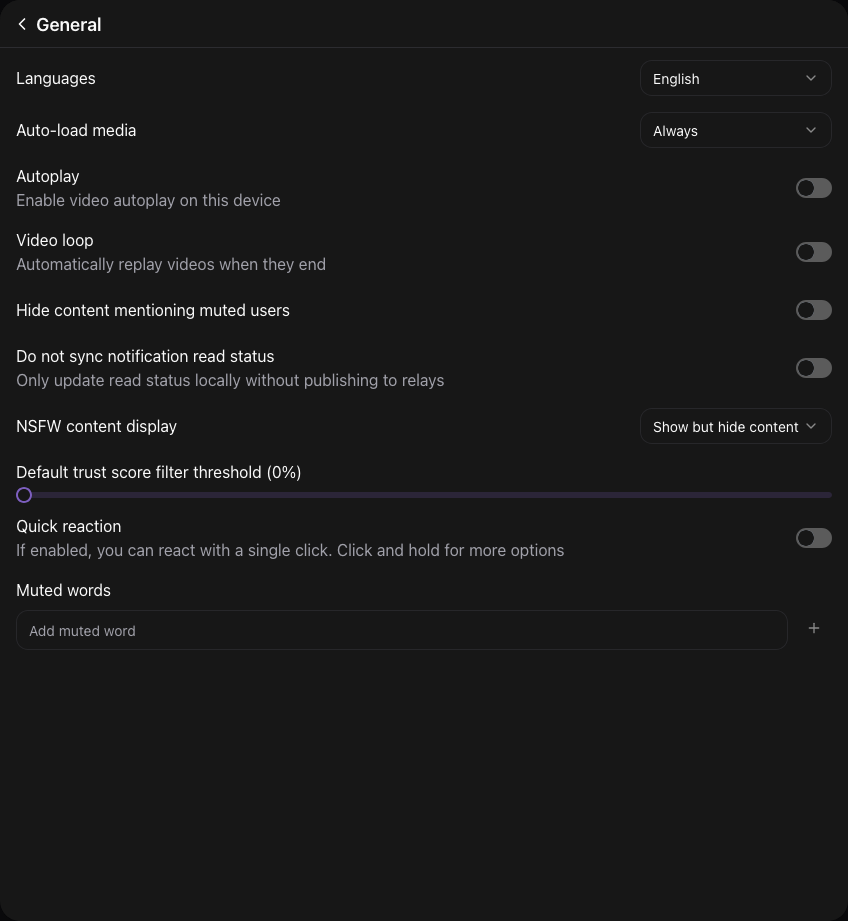Click the trust score slider handle
848x921 pixels.
[x=24, y=495]
